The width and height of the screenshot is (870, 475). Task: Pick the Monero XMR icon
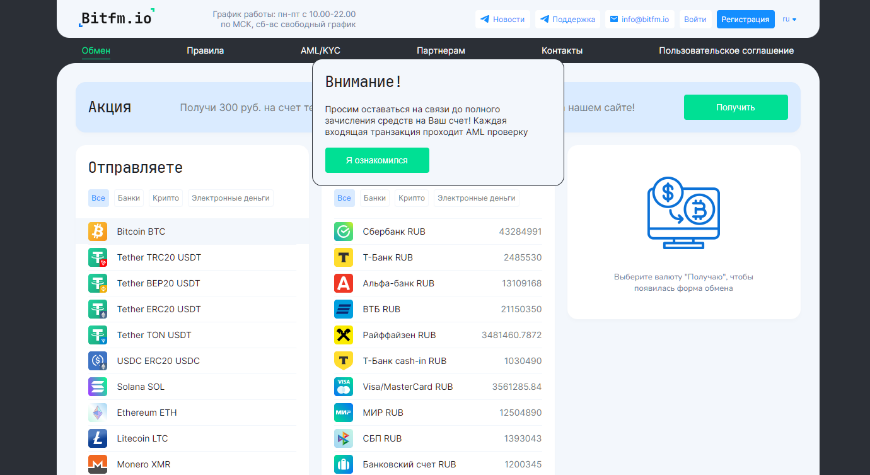pos(98,464)
